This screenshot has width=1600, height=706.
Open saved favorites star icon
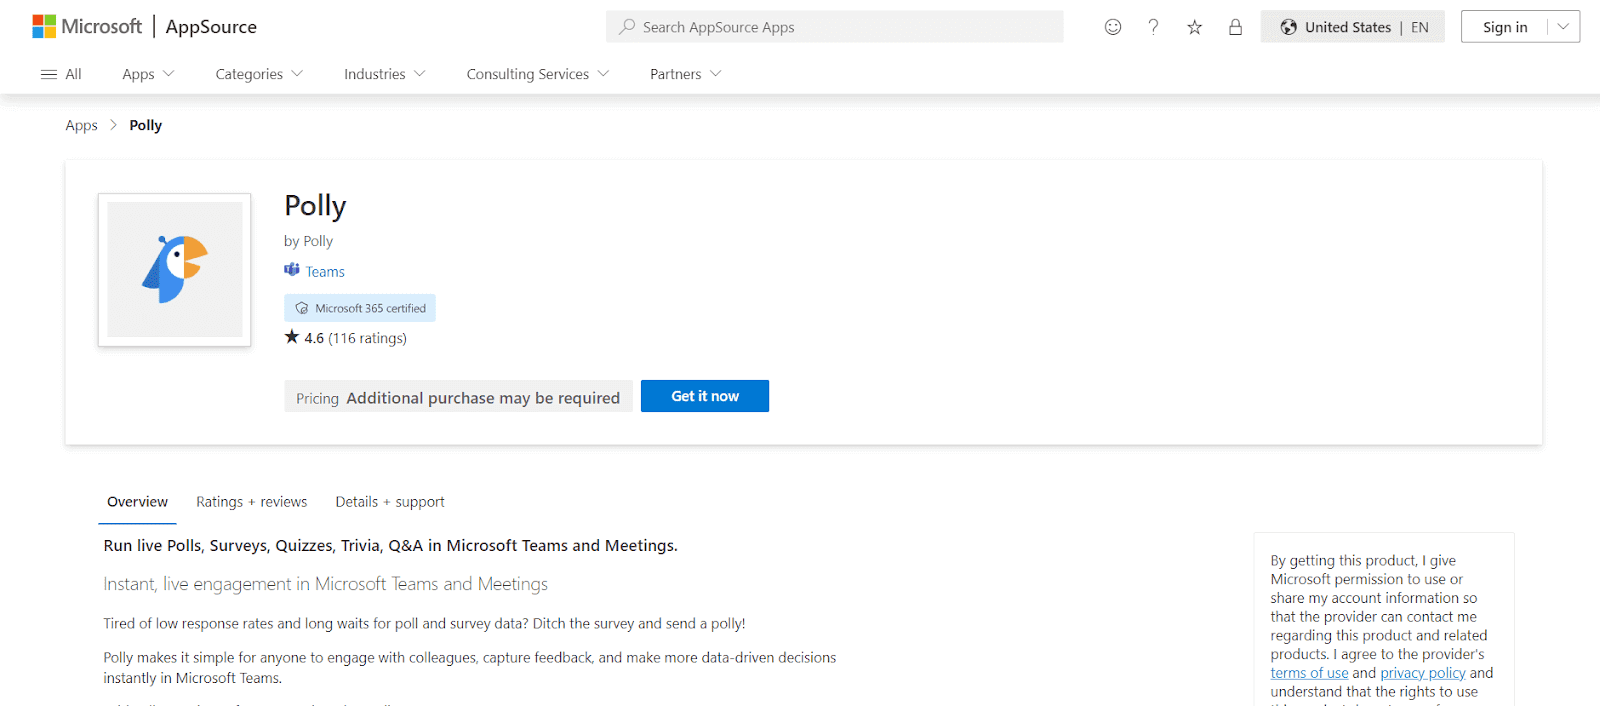pos(1194,27)
